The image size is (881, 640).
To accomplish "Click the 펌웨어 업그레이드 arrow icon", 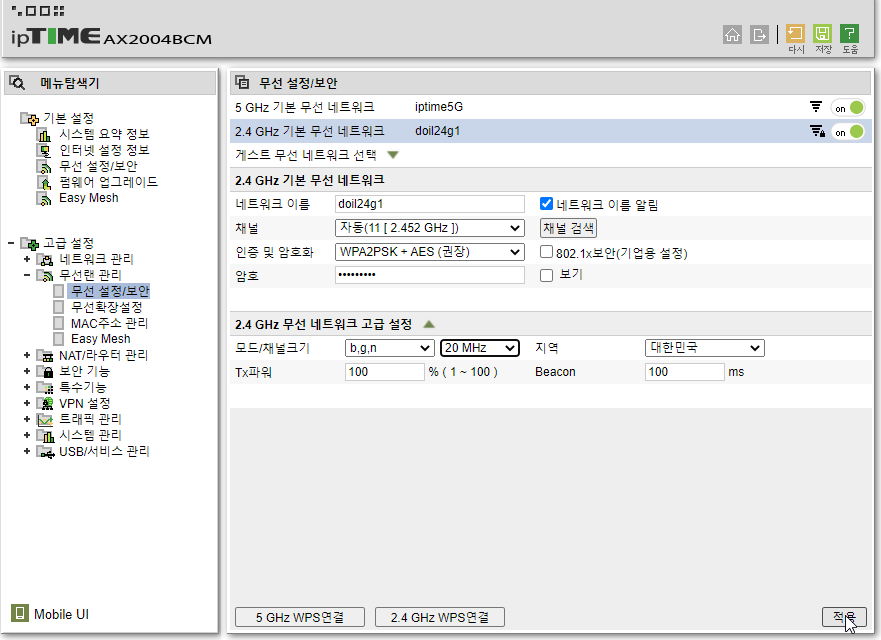I will (44, 183).
